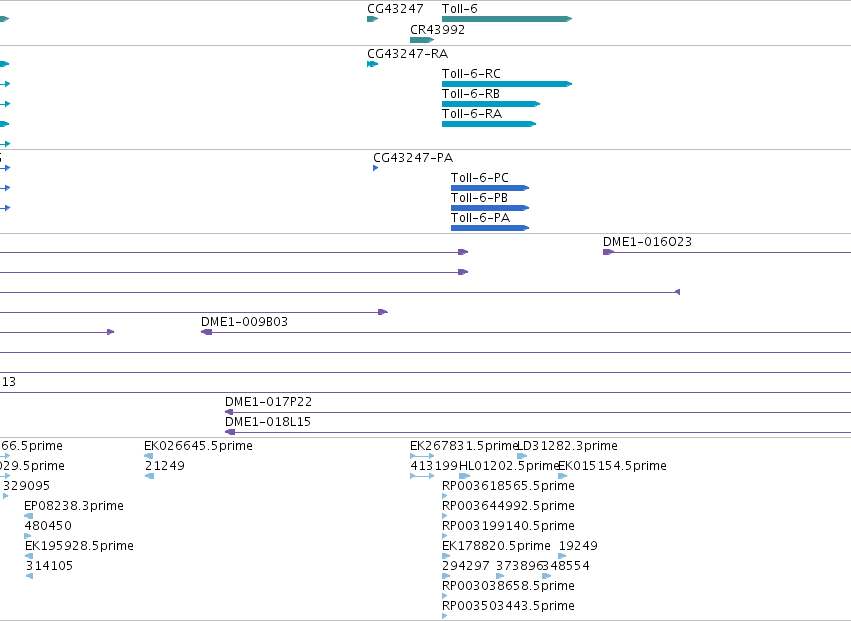Select the 348554 feature label
Screen dimensions: 851x621
[566, 566]
